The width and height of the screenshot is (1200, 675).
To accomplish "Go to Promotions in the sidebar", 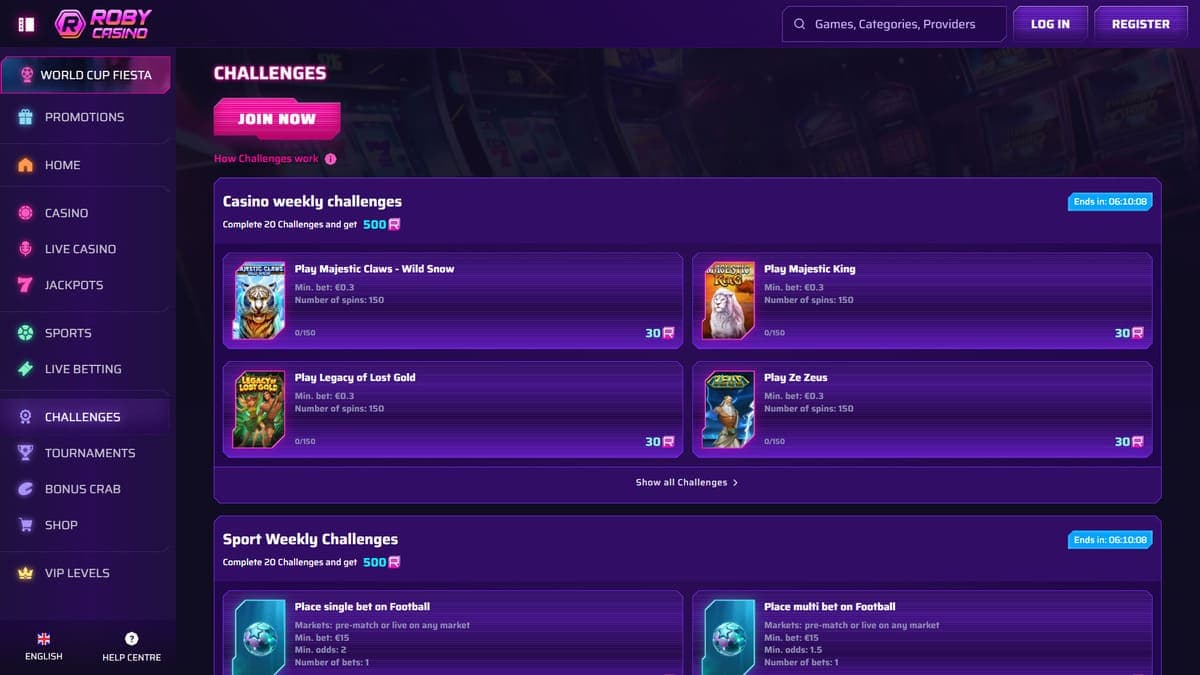I will [85, 117].
